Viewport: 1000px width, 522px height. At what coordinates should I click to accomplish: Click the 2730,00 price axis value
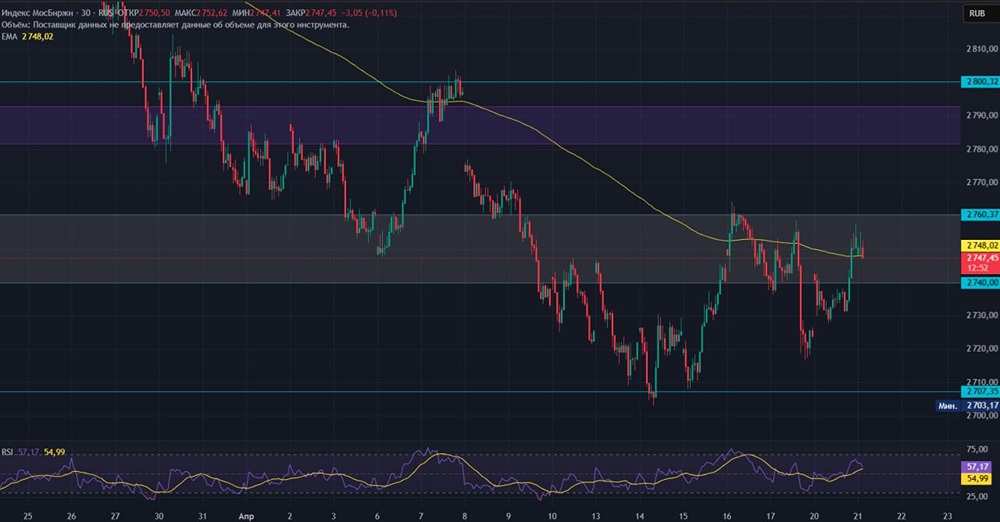pos(982,315)
